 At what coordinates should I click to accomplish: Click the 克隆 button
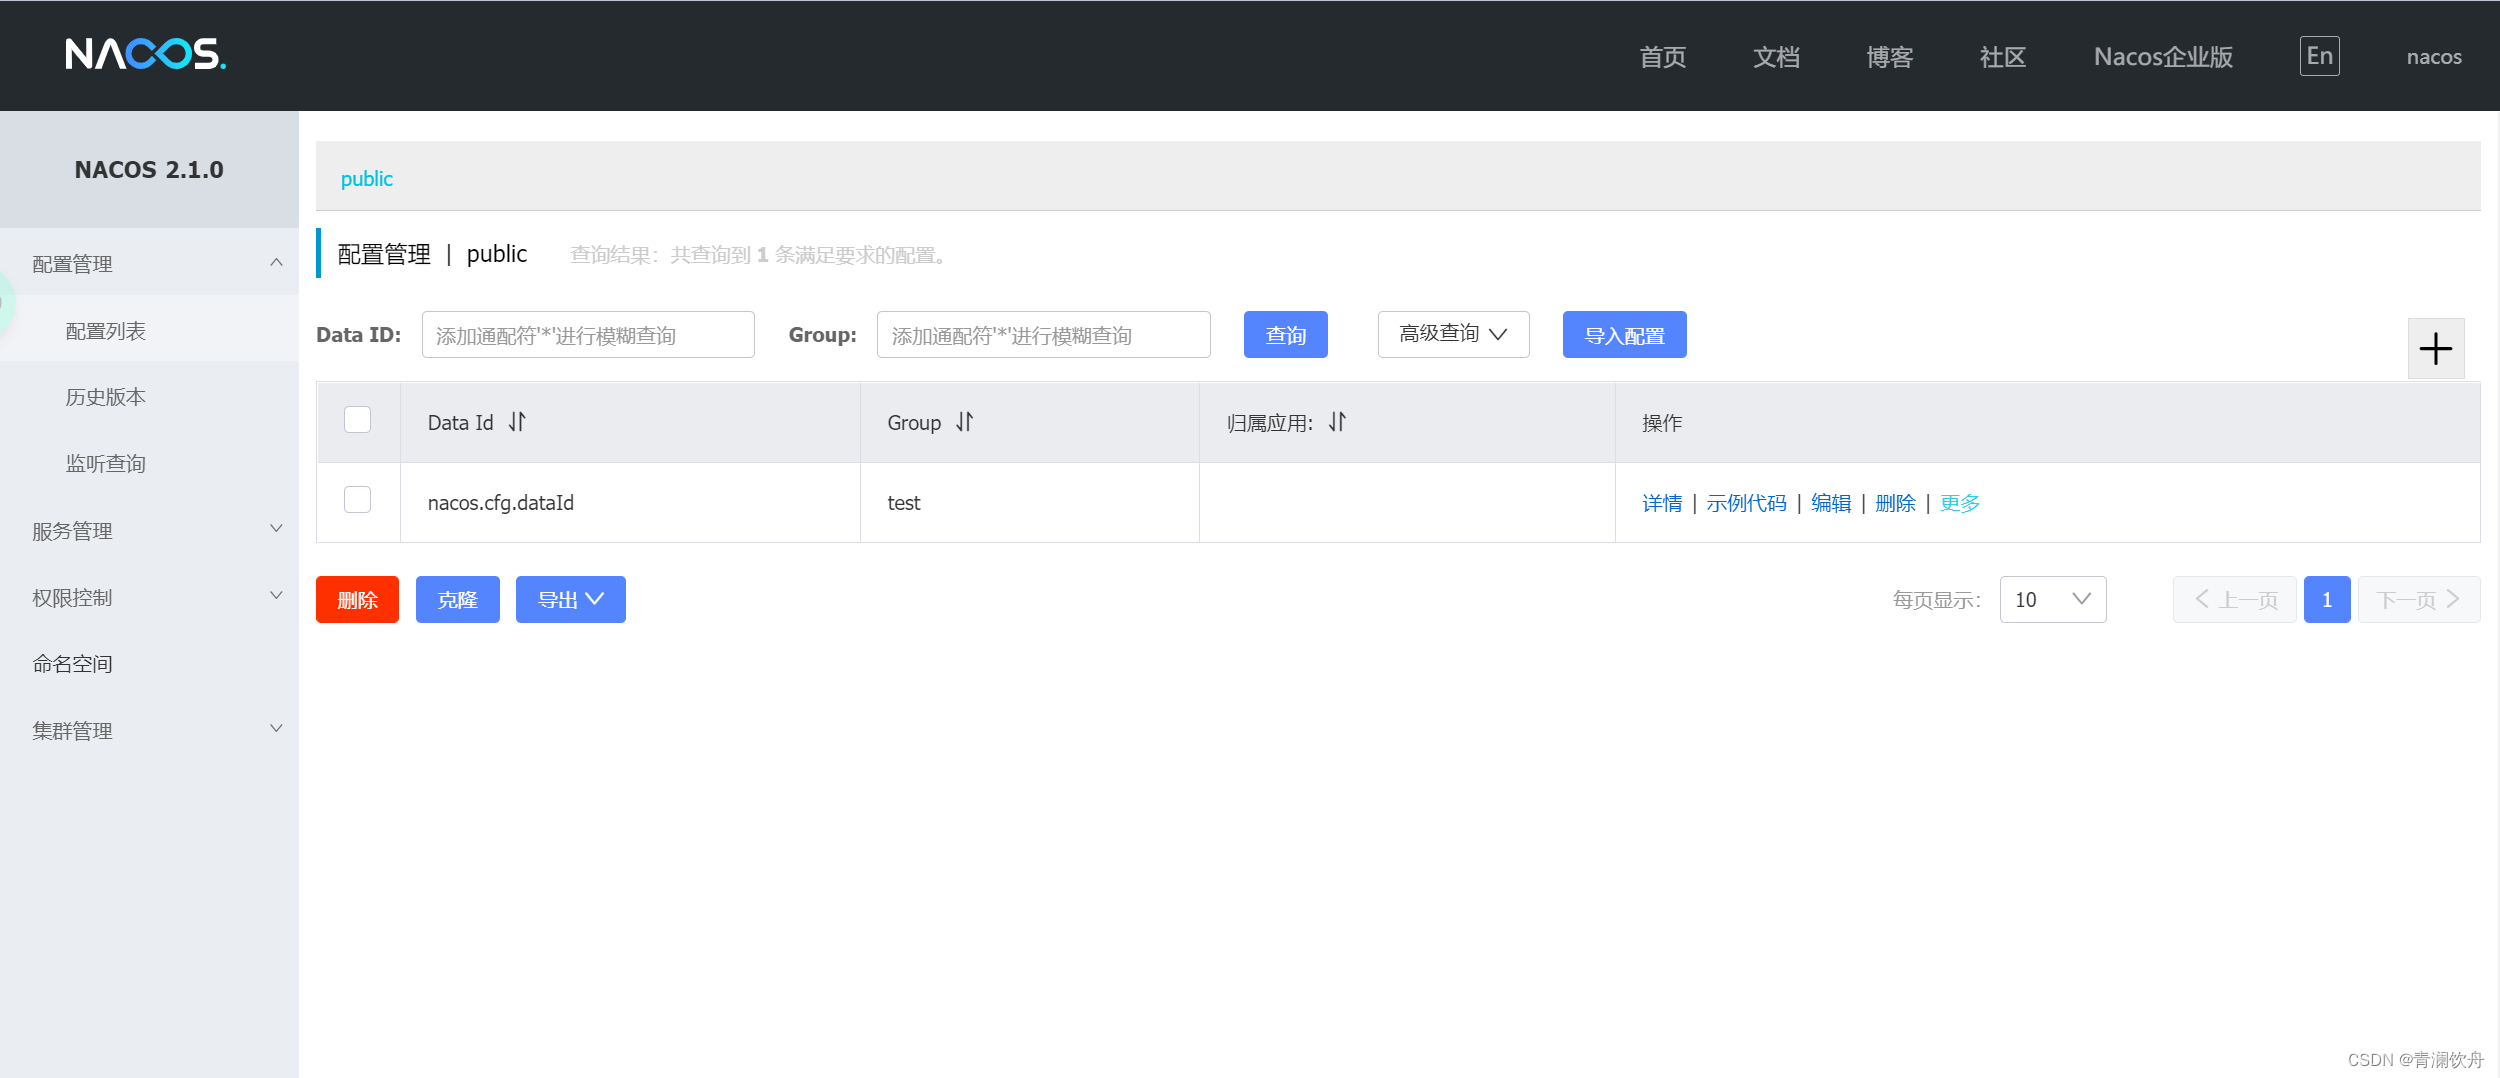[x=457, y=599]
